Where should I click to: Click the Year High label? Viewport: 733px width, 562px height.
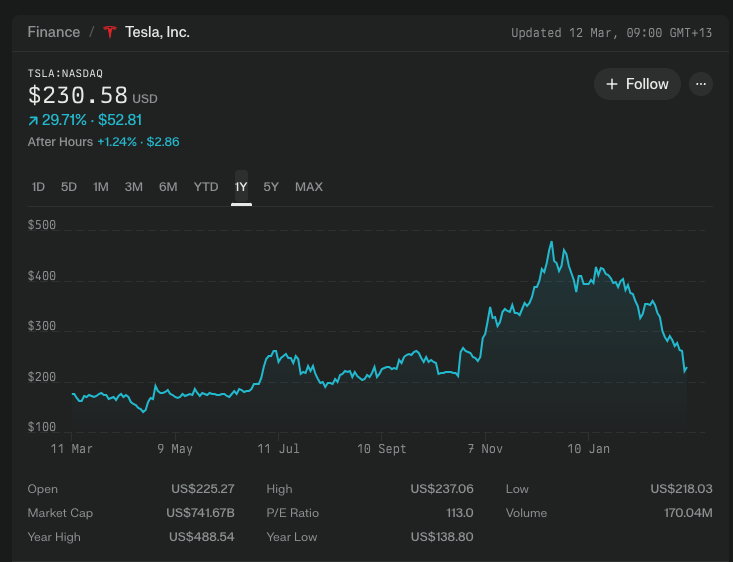[x=54, y=537]
